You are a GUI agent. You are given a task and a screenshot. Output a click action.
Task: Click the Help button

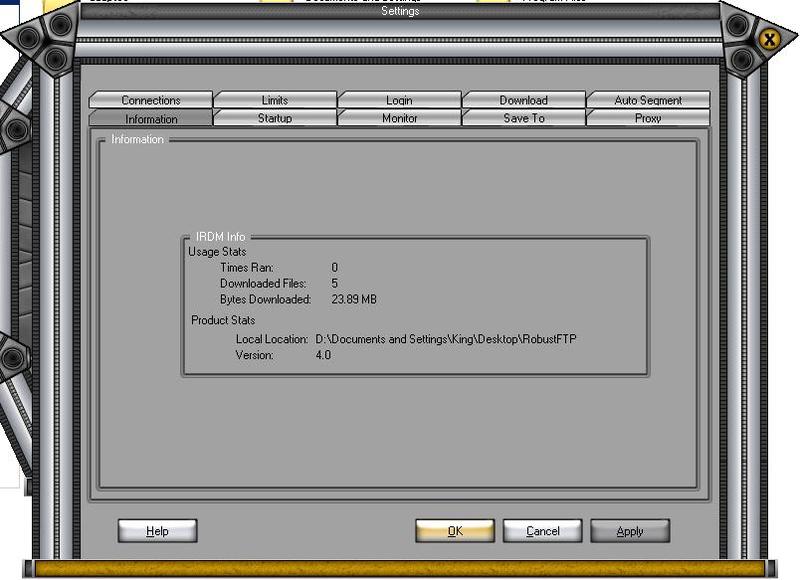[157, 531]
